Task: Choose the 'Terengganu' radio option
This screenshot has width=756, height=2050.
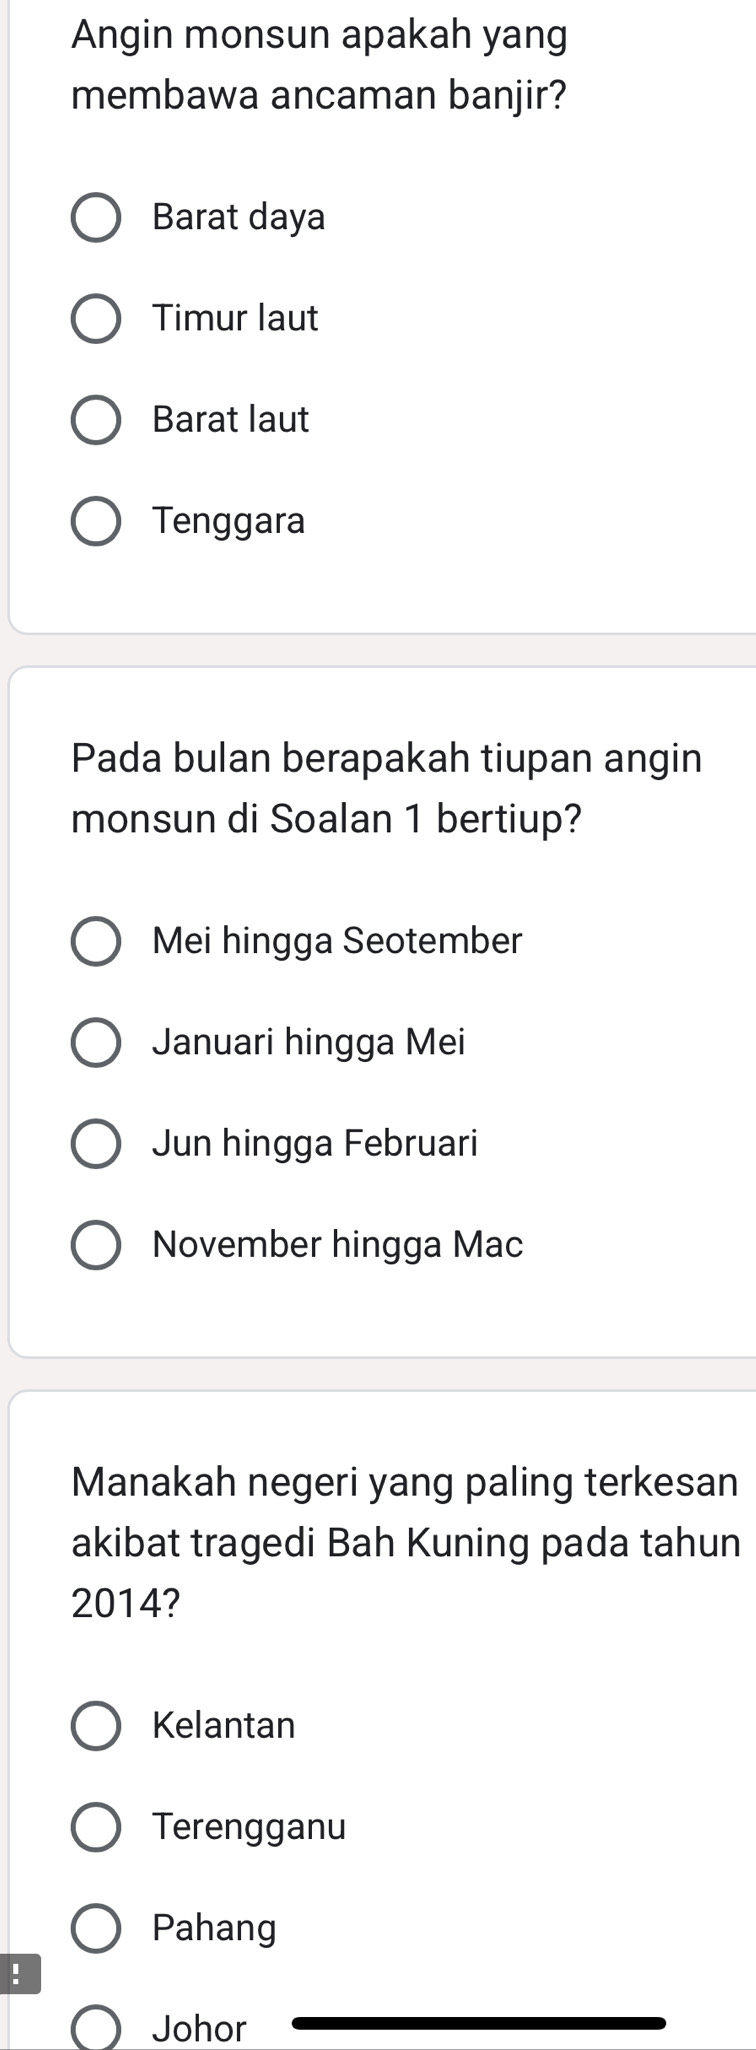Action: pyautogui.click(x=96, y=1828)
